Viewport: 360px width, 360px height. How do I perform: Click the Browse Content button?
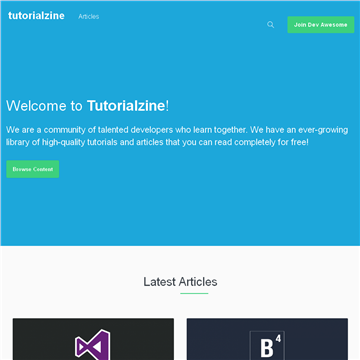pyautogui.click(x=33, y=169)
